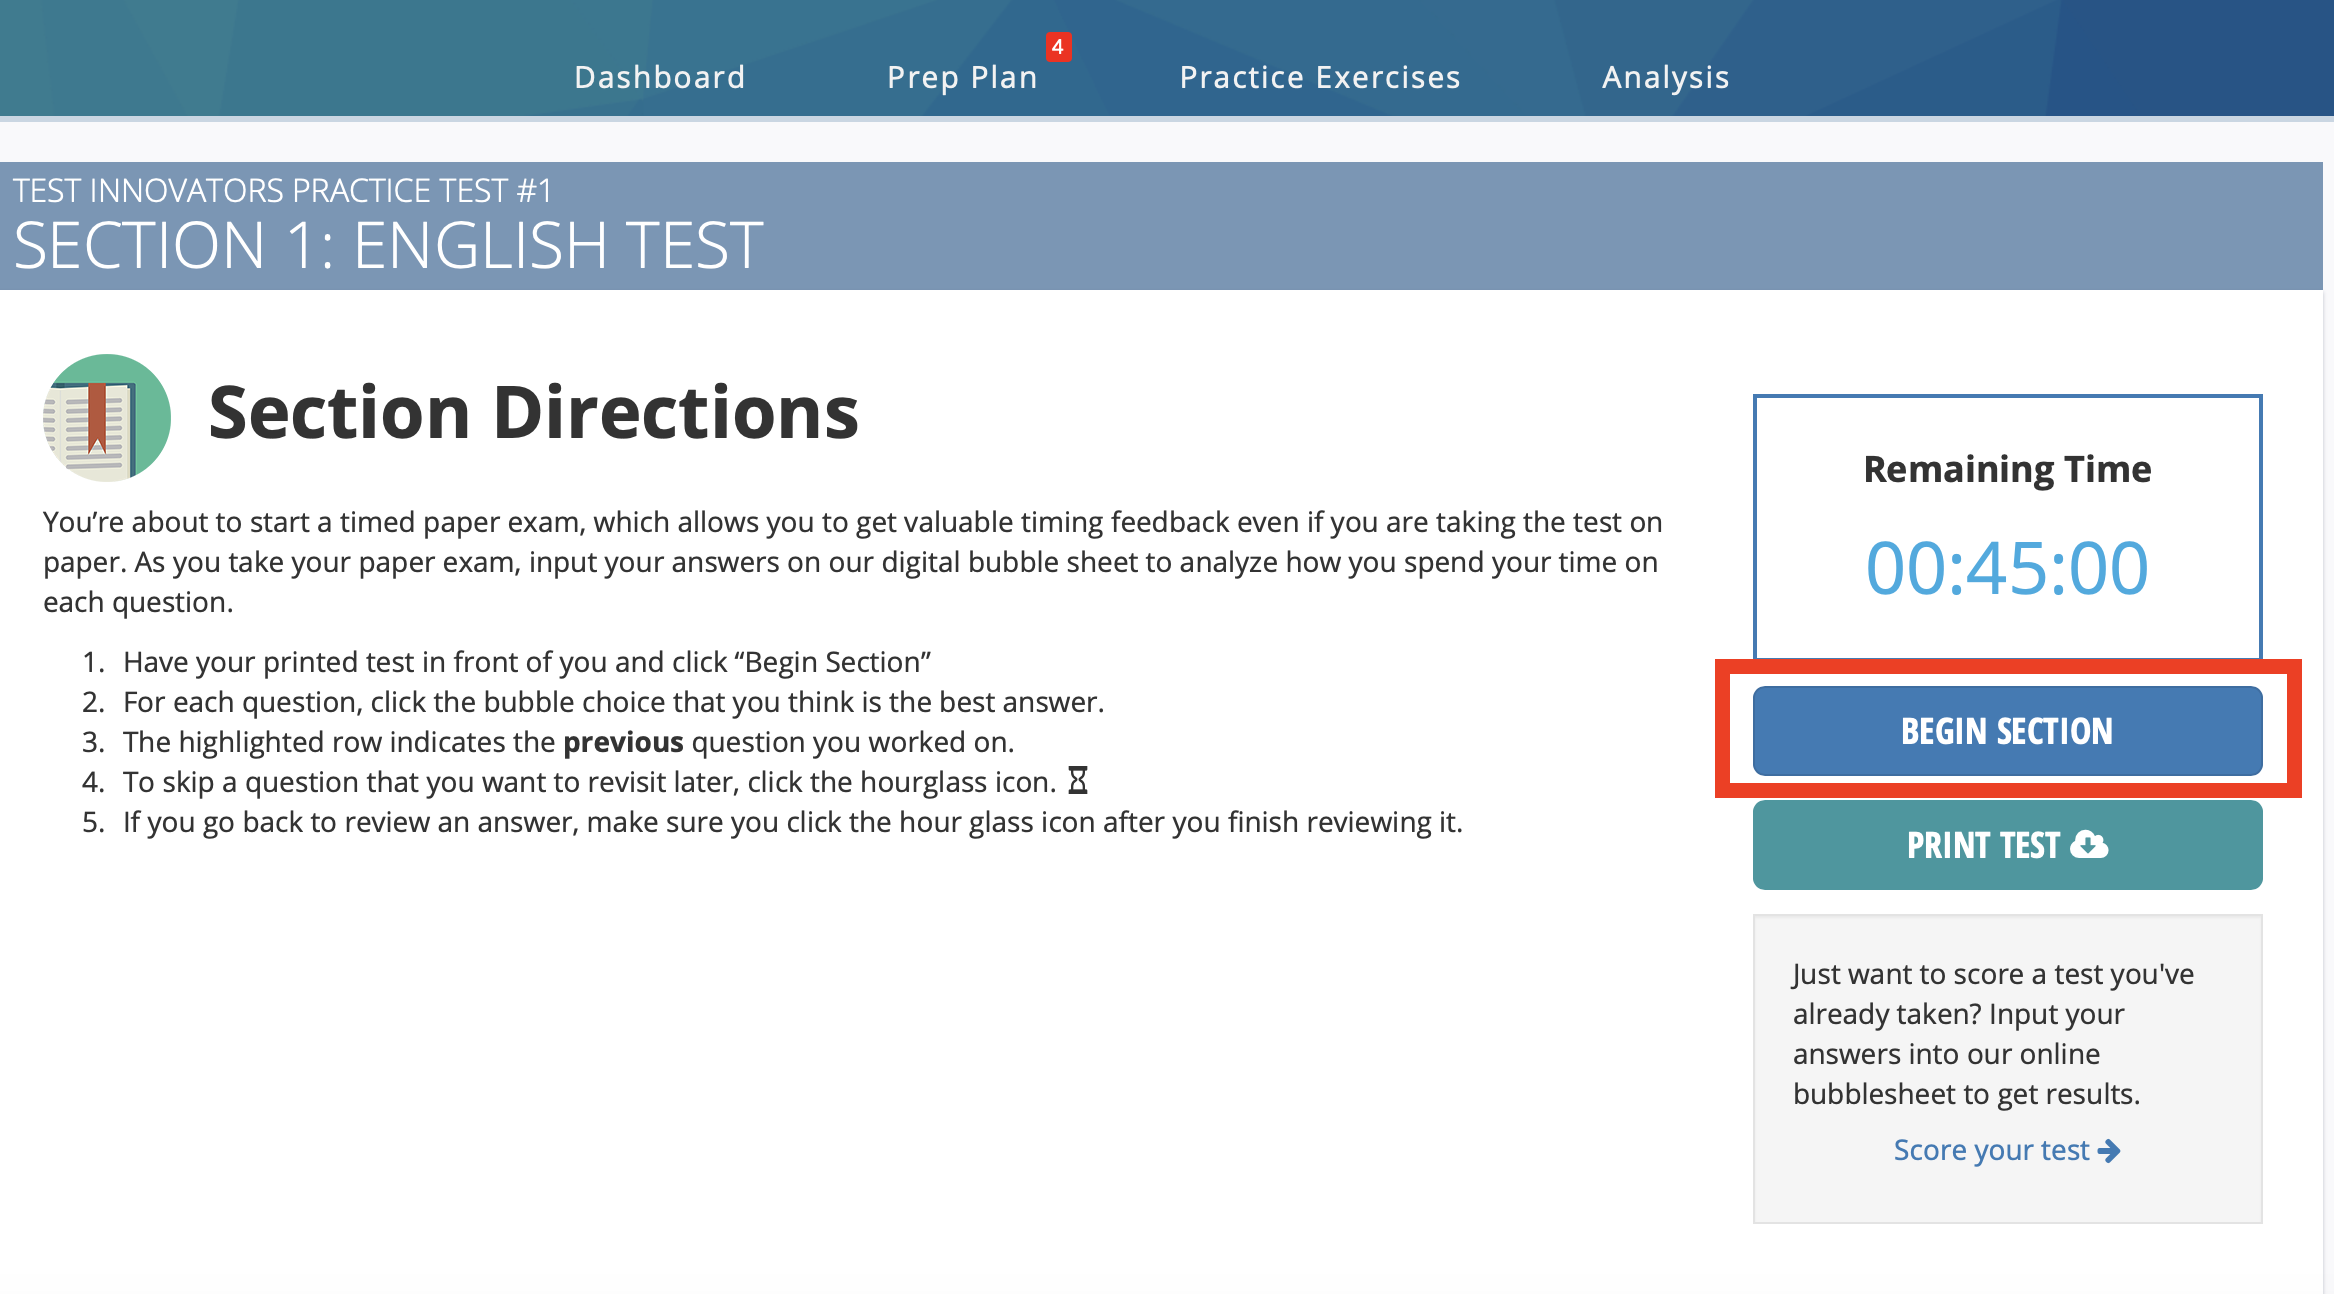Image resolution: width=2334 pixels, height=1294 pixels.
Task: Click the 00:45:00 remaining time countdown
Action: (2007, 568)
